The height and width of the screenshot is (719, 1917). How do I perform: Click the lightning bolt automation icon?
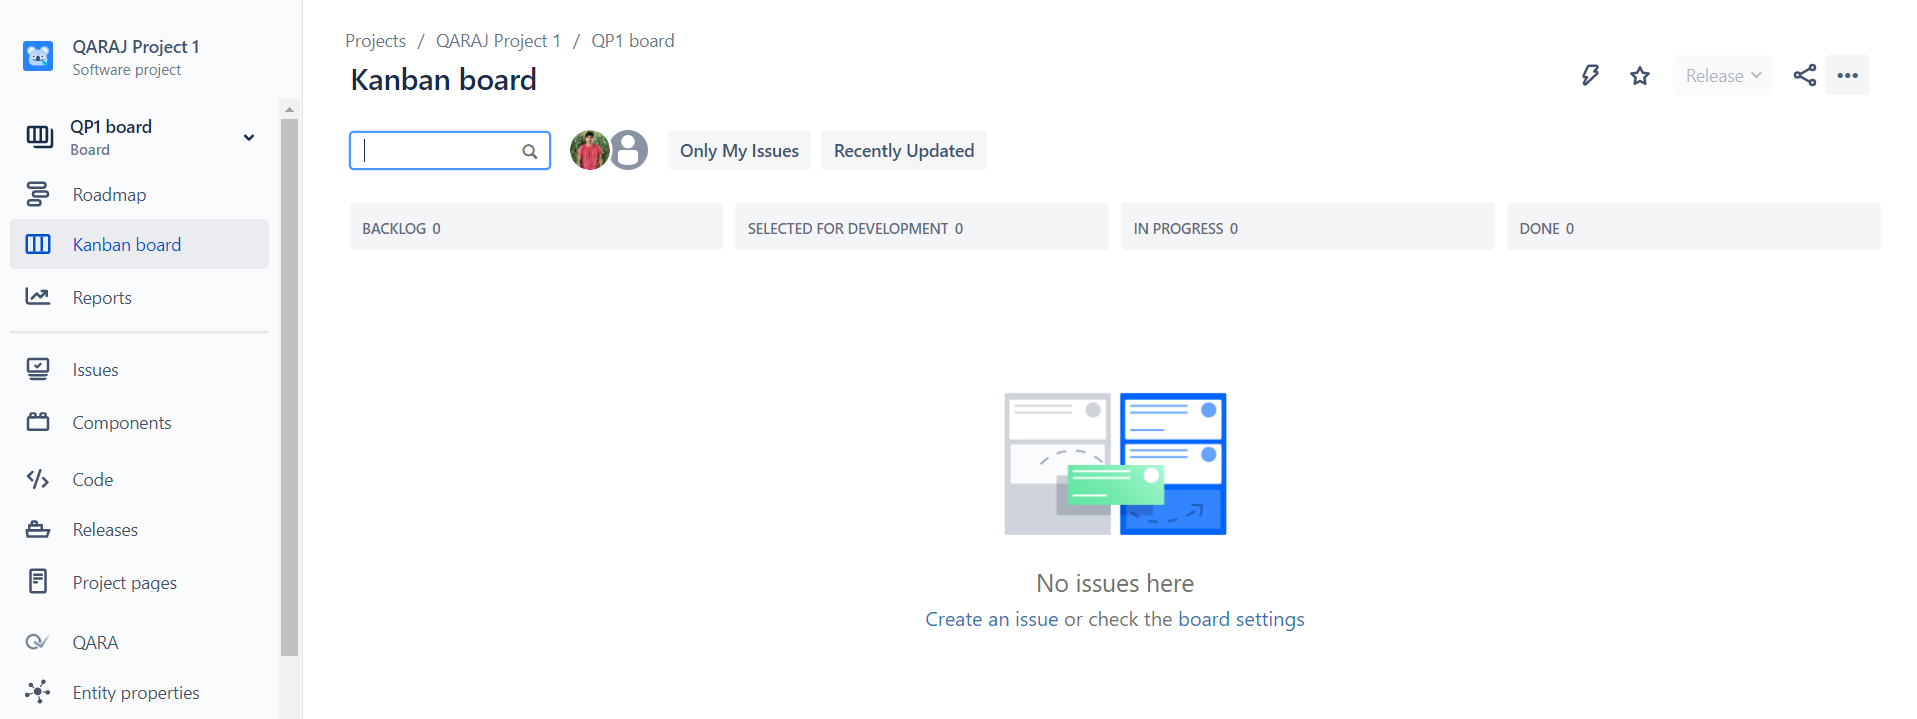[x=1590, y=75]
